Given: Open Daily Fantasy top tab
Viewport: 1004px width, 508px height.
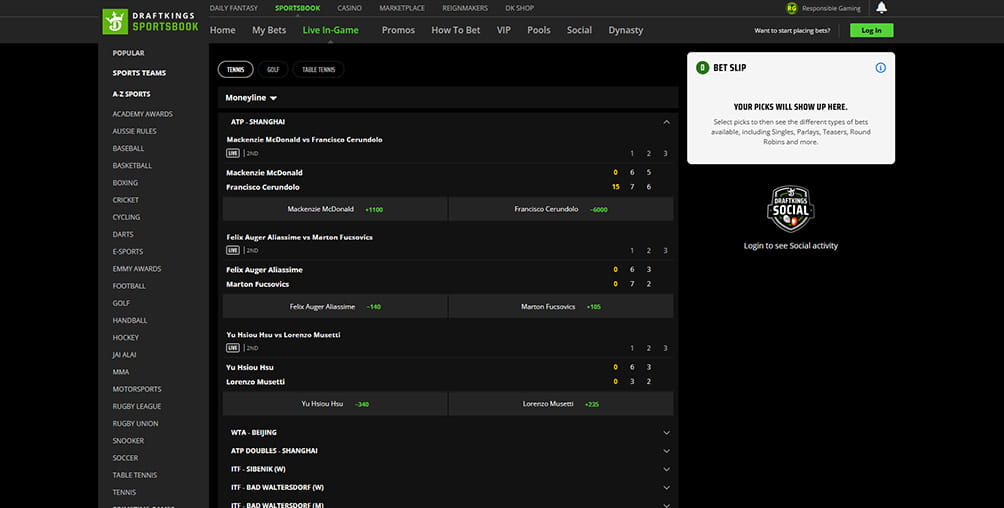Looking at the screenshot, I should 234,8.
